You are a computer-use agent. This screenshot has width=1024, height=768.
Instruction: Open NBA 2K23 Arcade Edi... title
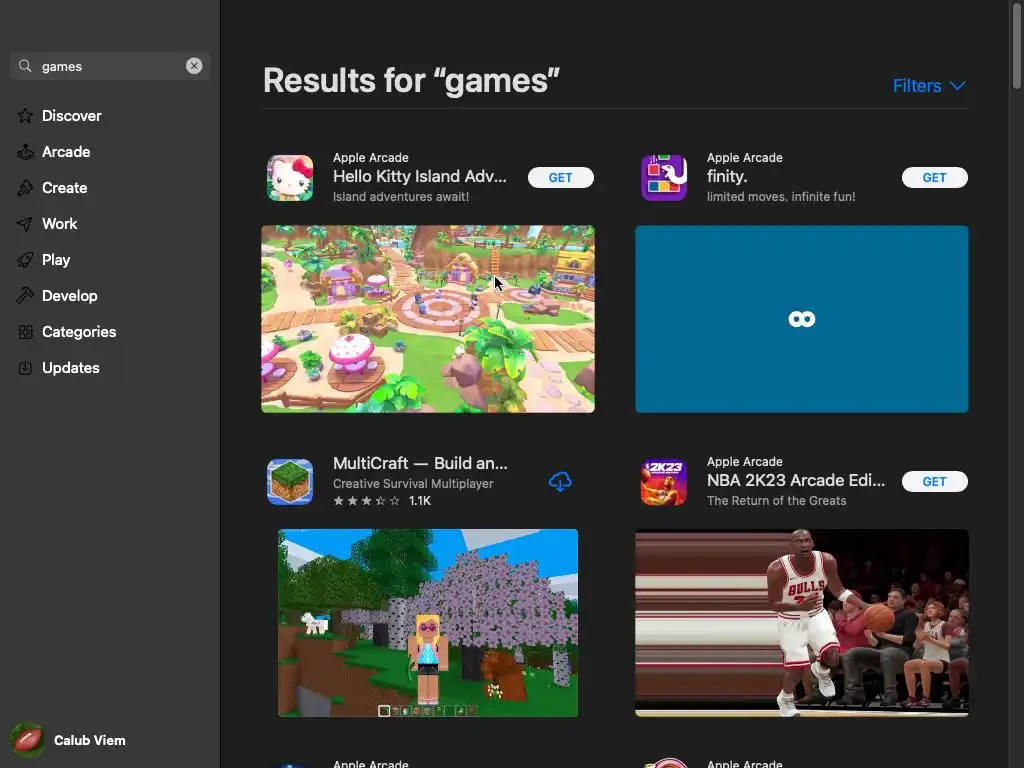[795, 480]
